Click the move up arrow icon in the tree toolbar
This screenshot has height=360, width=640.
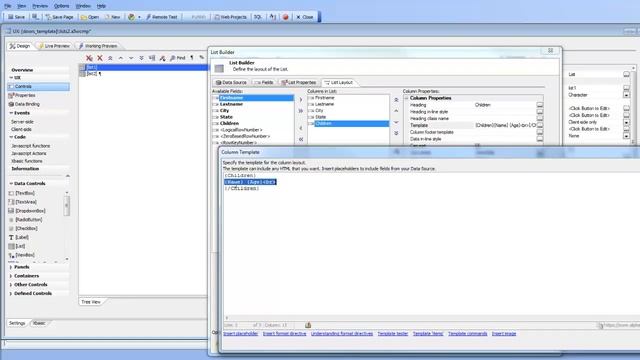[x=121, y=58]
